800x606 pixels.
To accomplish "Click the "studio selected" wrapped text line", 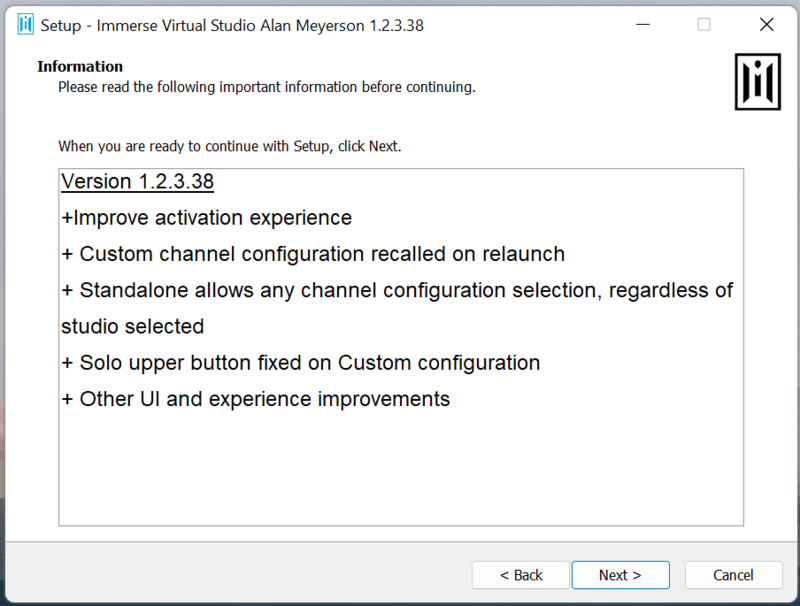I will tap(132, 326).
